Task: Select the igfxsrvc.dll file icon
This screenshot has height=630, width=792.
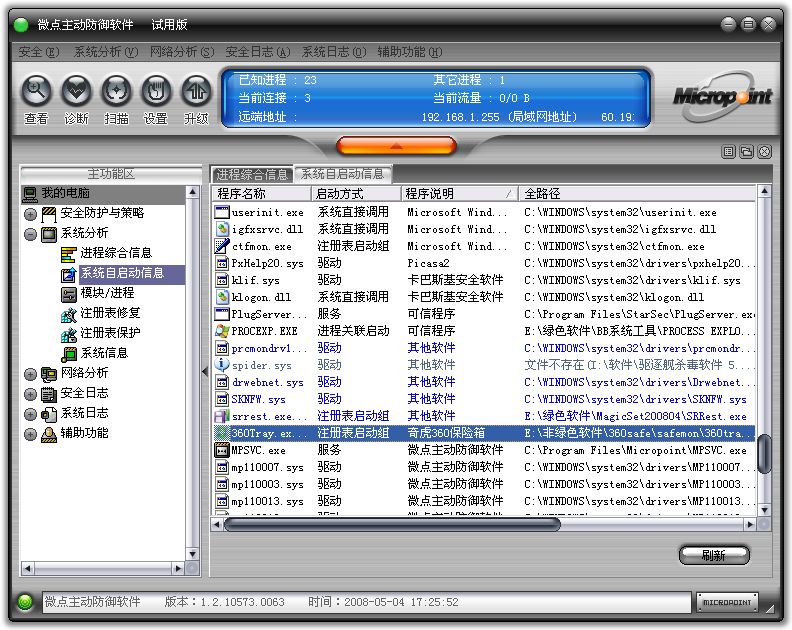Action: pos(222,229)
